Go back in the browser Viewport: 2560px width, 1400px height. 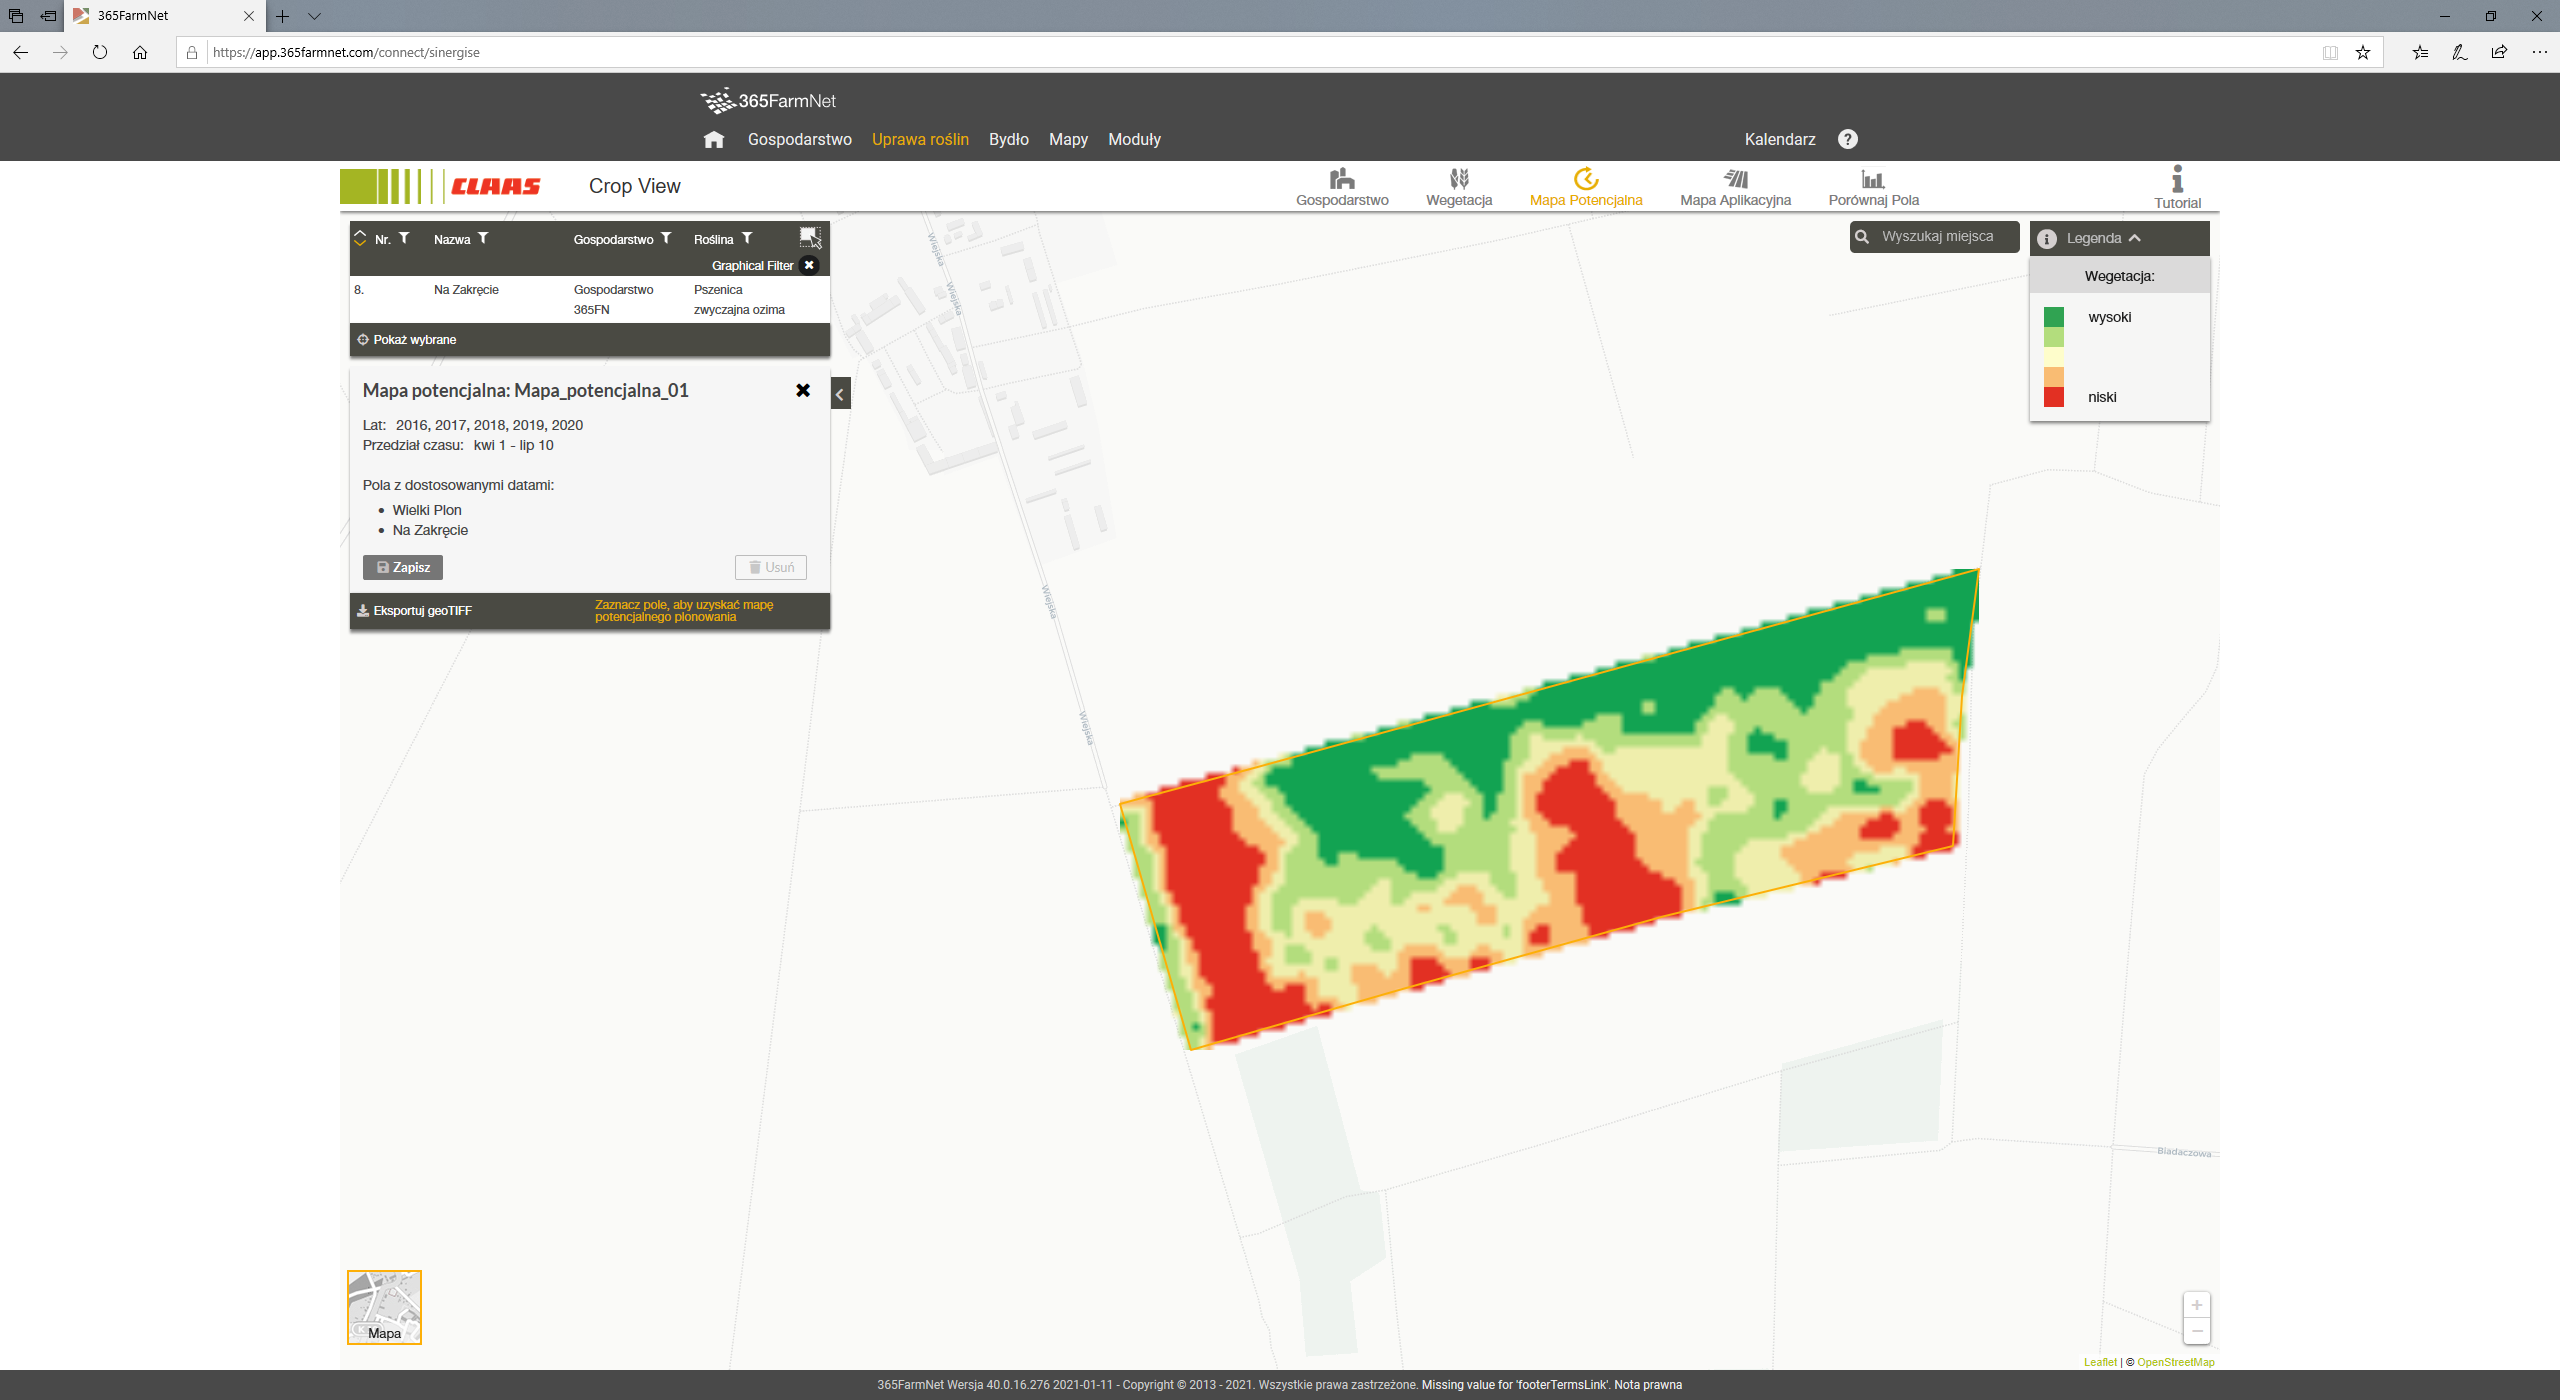pos(20,52)
